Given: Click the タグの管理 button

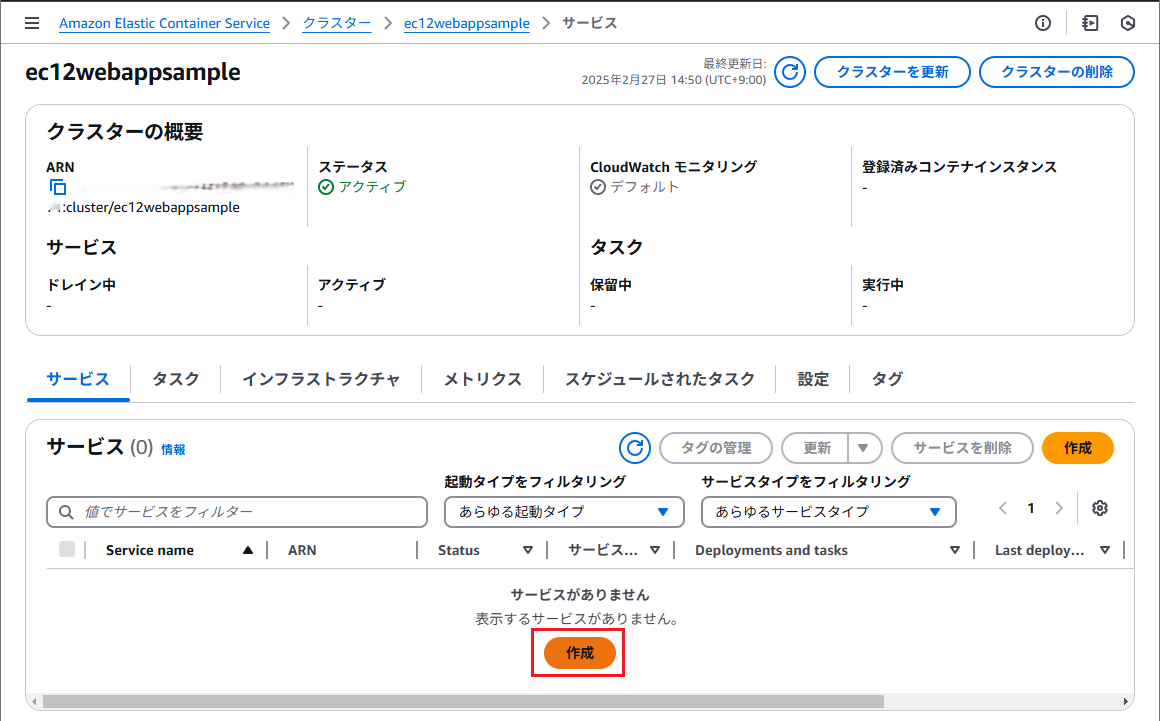Looking at the screenshot, I should (x=715, y=448).
